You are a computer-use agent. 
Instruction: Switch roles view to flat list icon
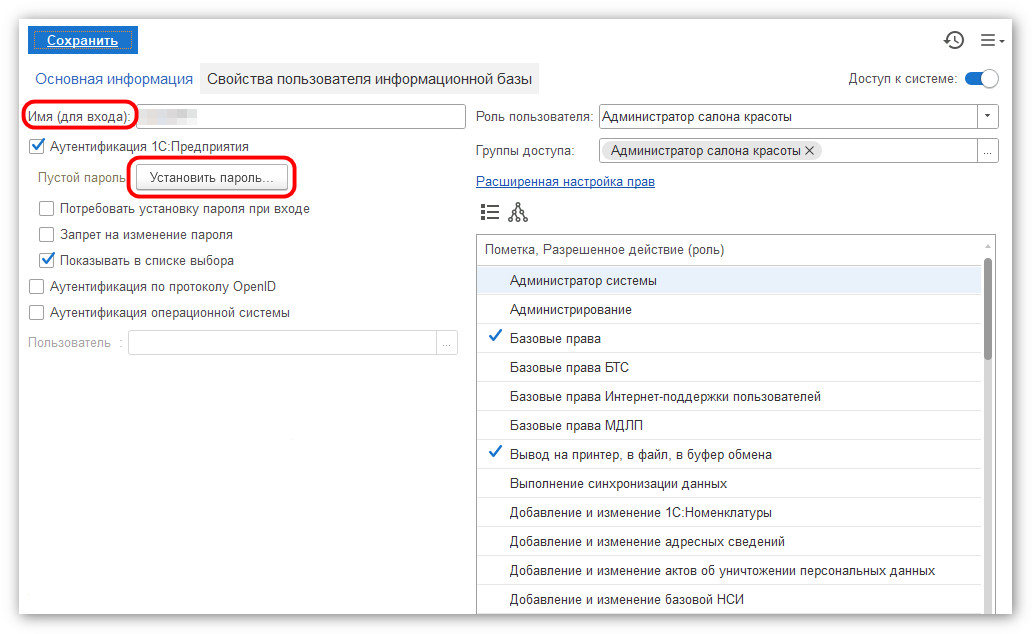(490, 212)
